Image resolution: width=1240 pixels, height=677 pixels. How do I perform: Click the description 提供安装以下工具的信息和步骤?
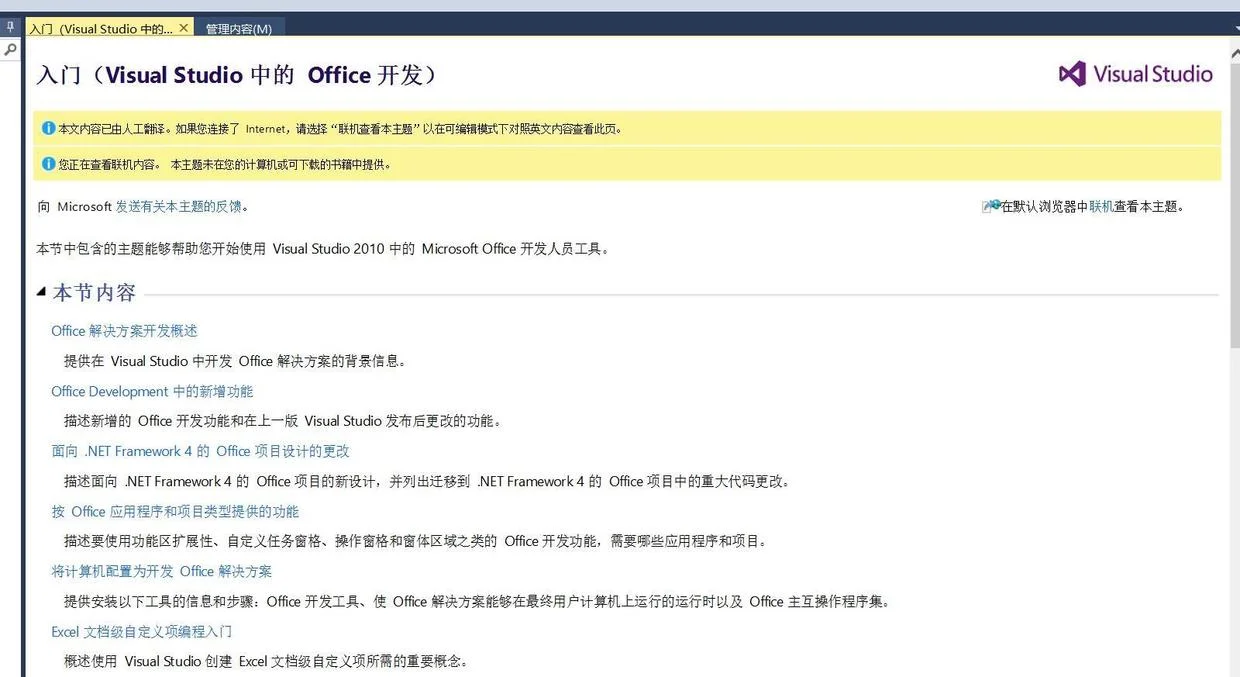coord(477,601)
